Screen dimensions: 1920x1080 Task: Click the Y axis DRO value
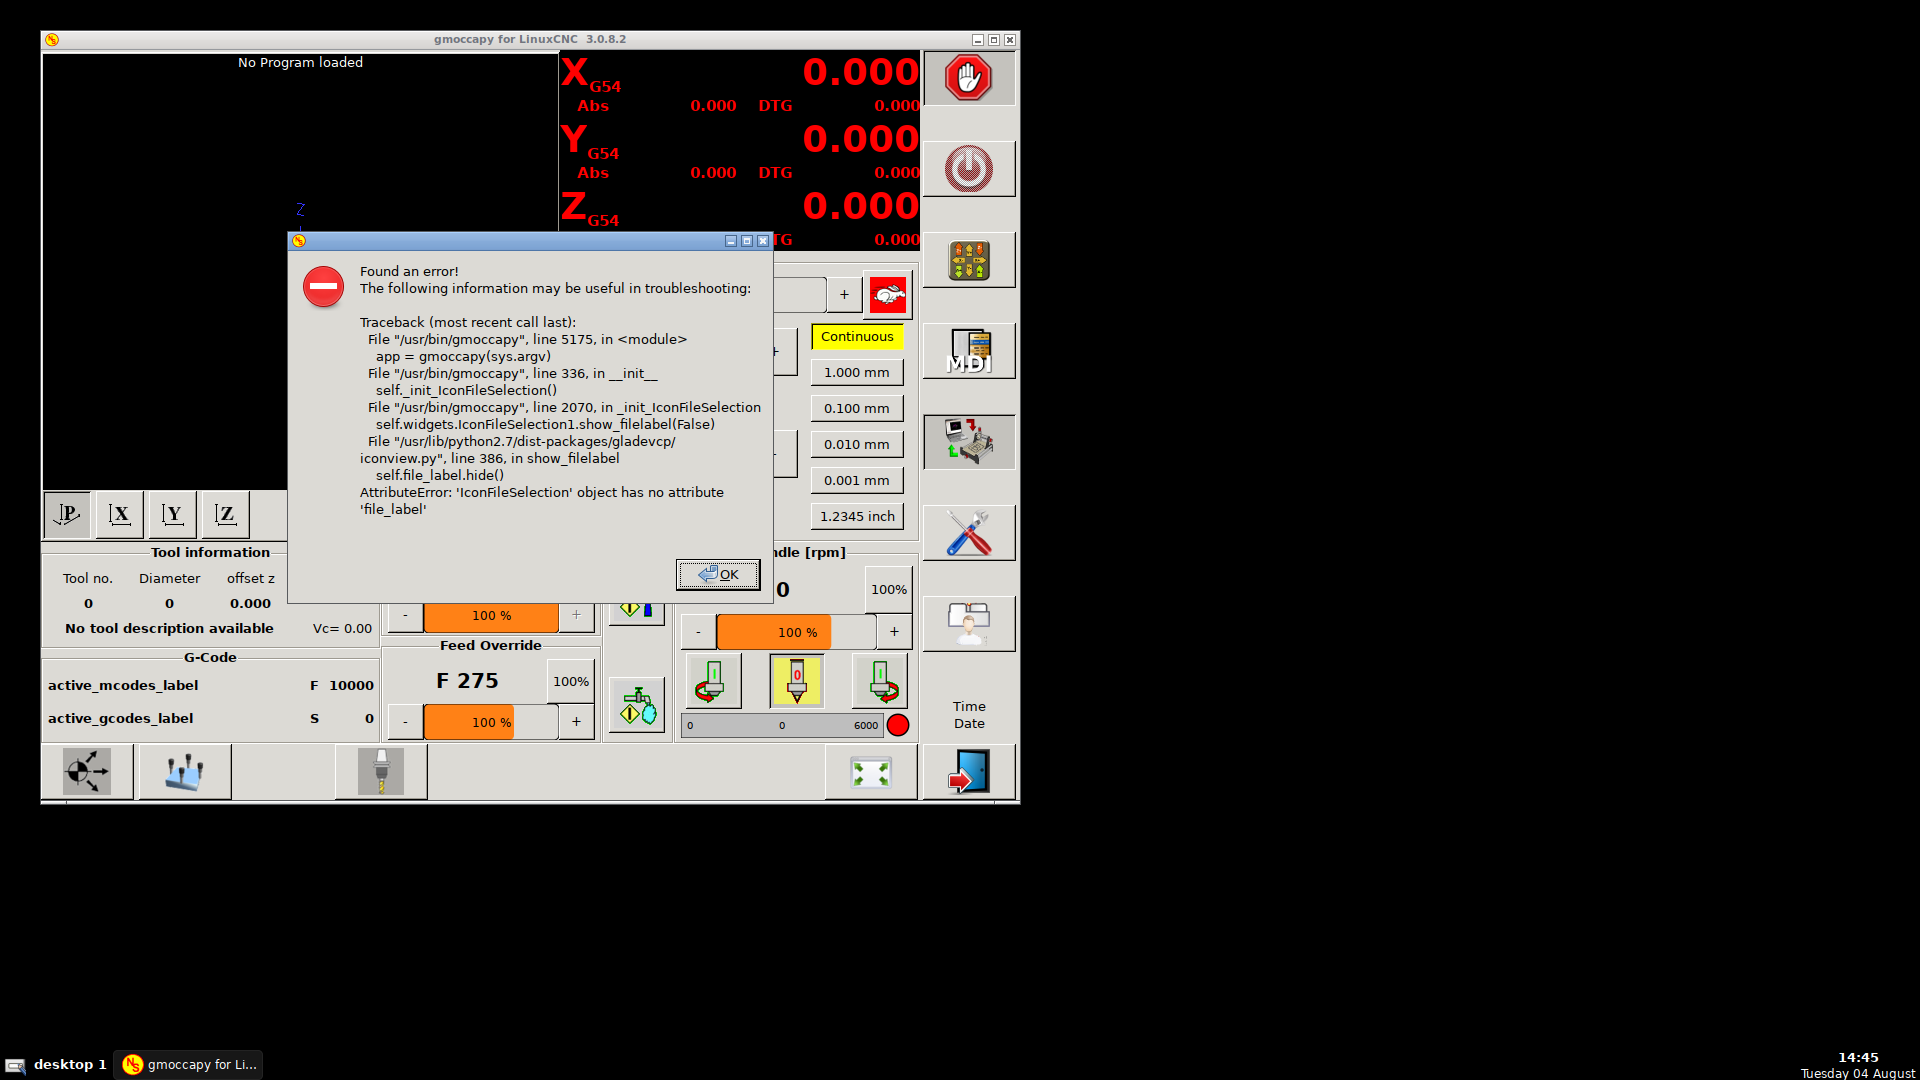click(861, 139)
